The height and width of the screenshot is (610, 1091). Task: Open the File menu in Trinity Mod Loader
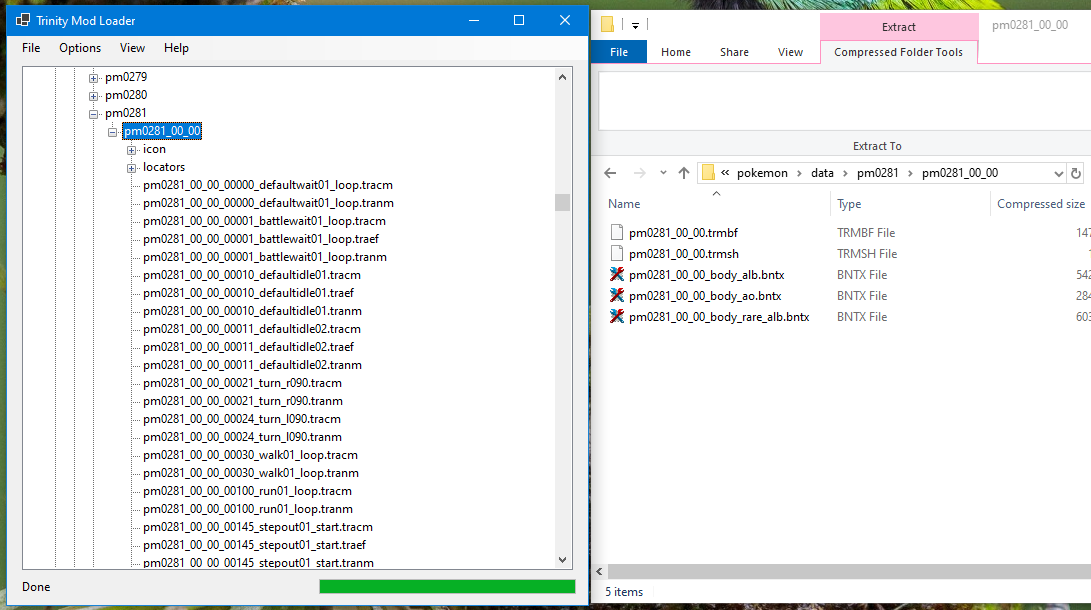coord(31,48)
